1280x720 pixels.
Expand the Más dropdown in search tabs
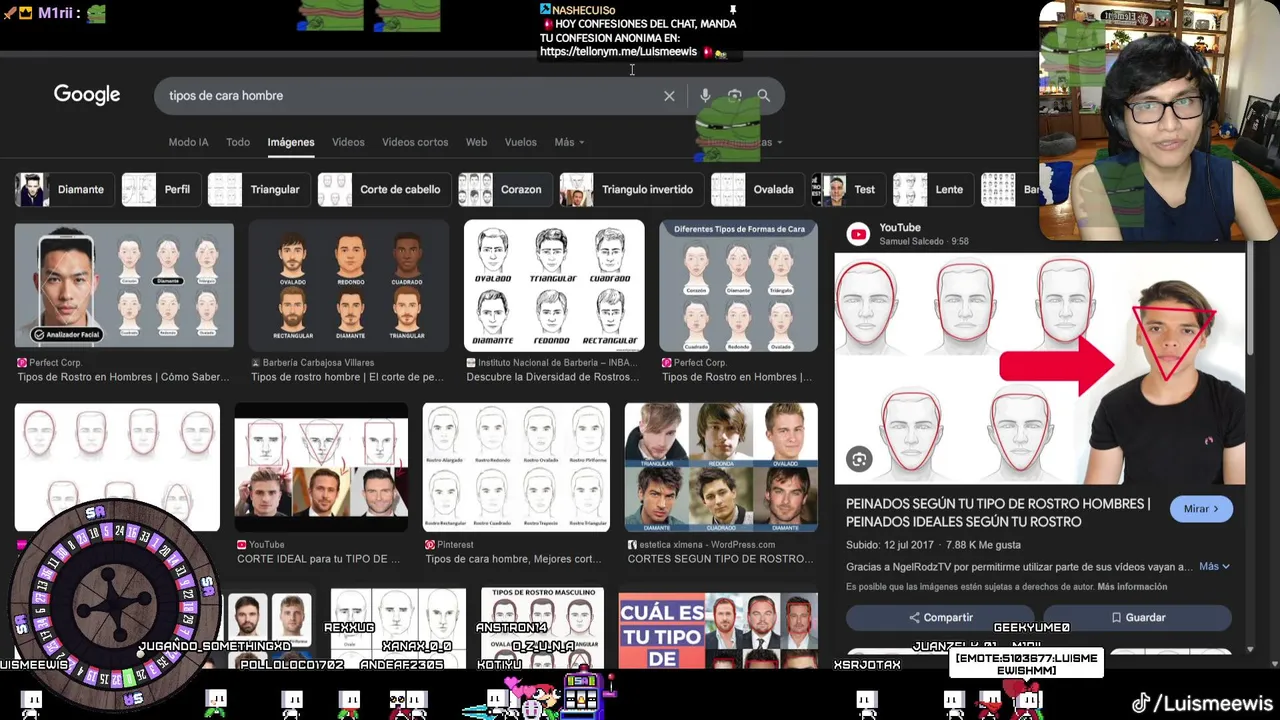(569, 142)
